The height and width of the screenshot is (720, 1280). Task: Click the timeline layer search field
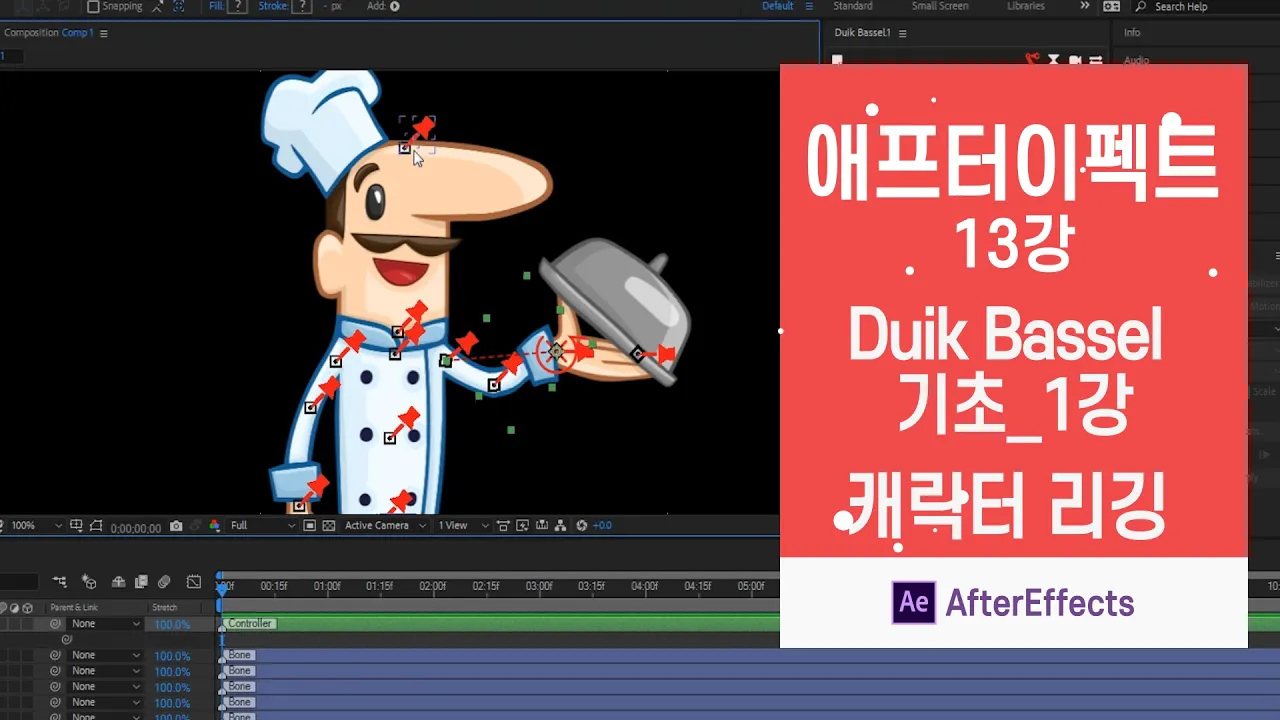tap(18, 582)
